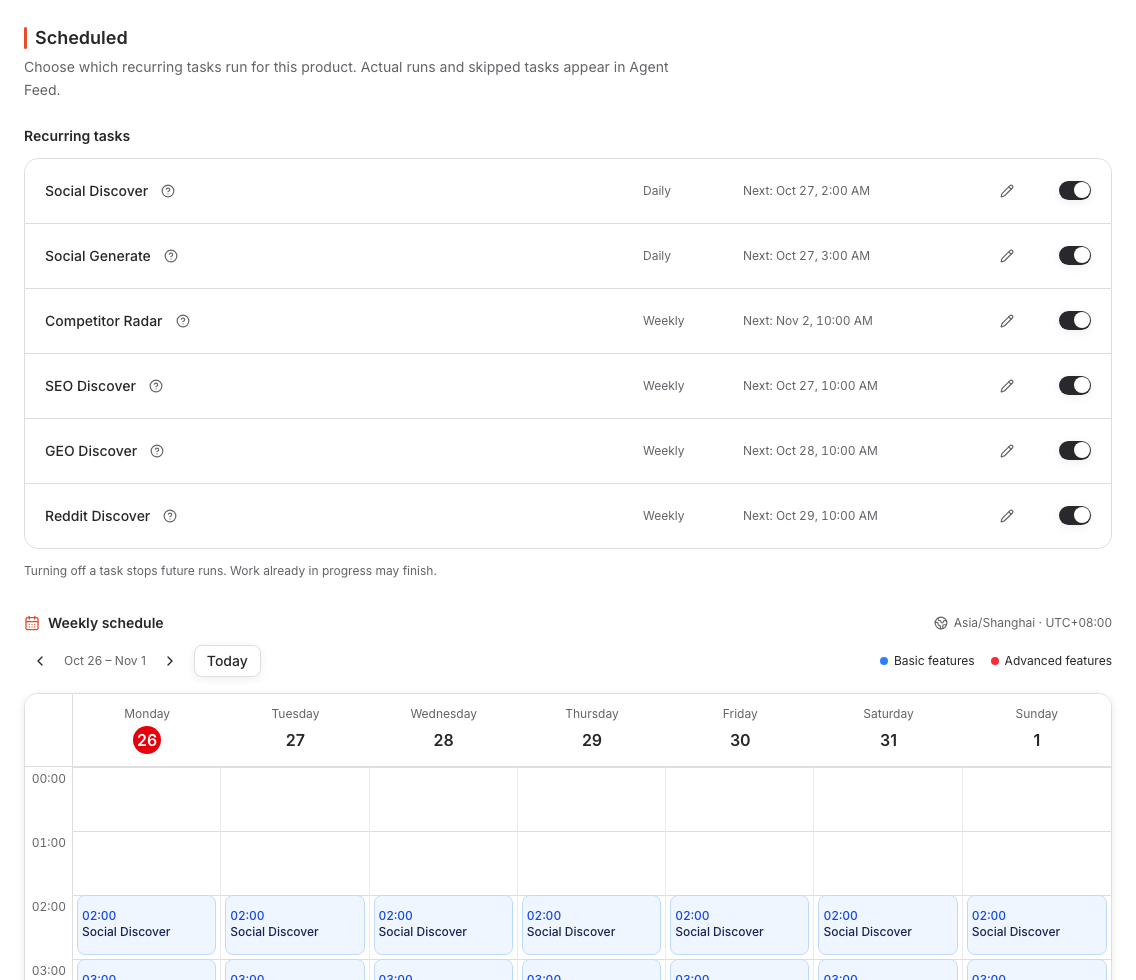Select Wednesday 28 column header
This screenshot has height=980, width=1136.
click(443, 730)
